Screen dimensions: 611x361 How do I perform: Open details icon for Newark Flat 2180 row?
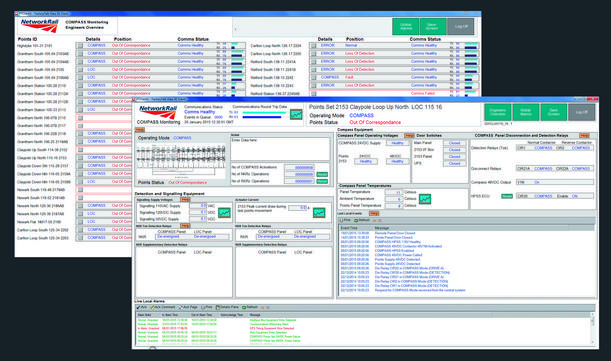80,222
